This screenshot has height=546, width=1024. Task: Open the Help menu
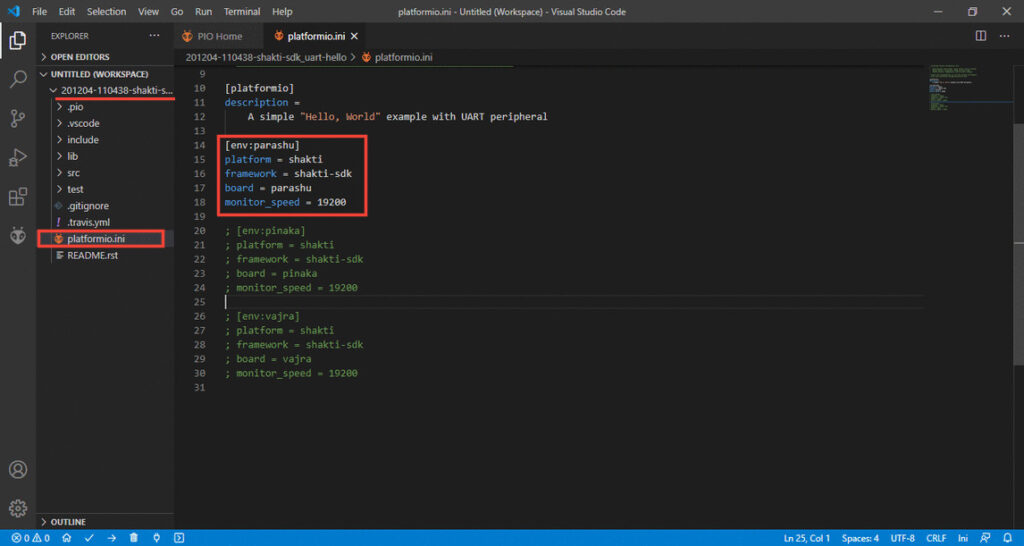click(x=282, y=12)
